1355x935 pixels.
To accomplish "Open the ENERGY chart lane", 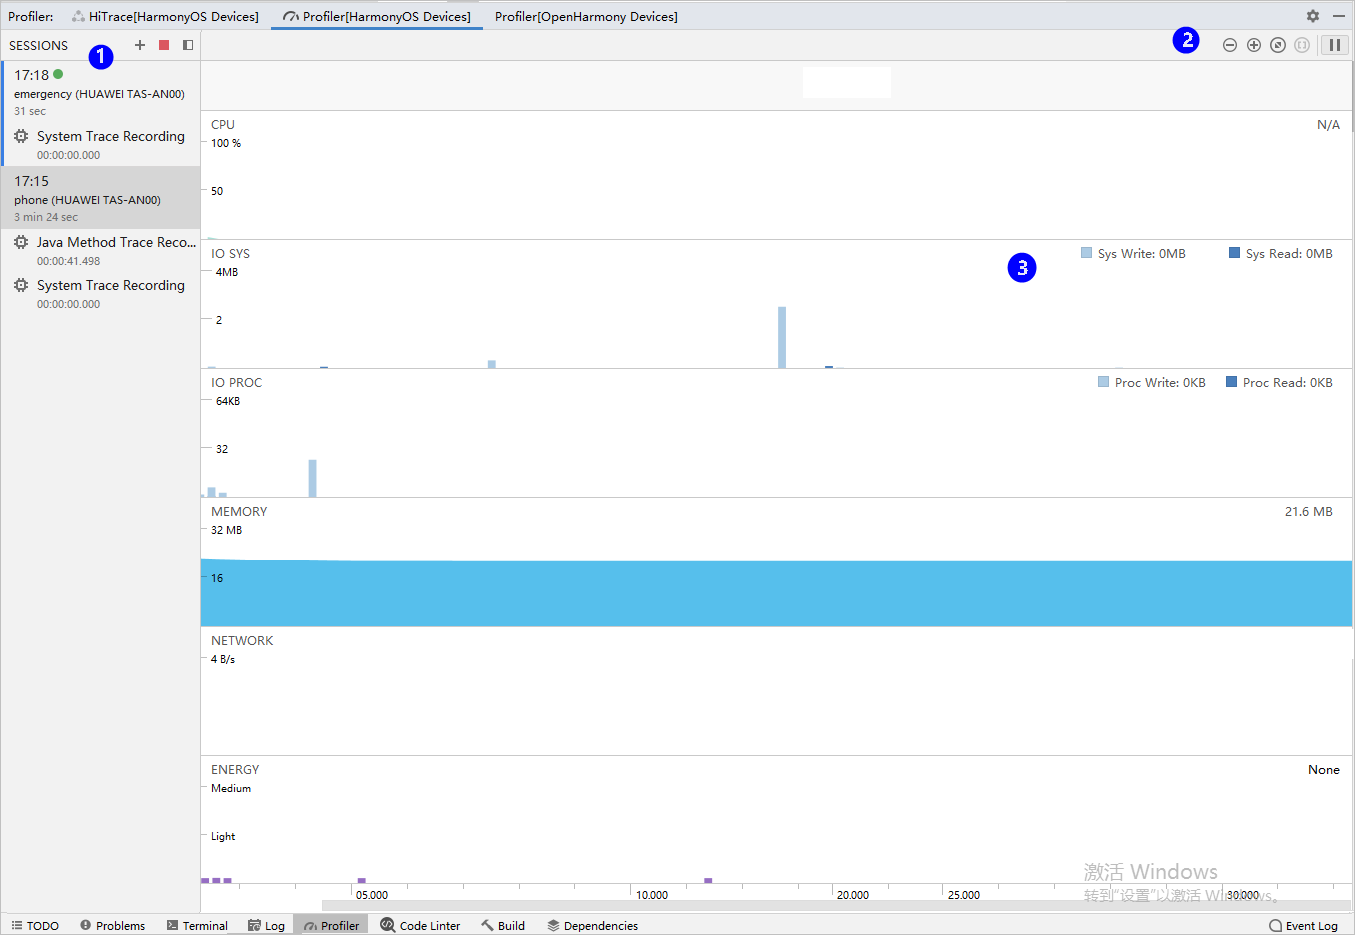I will [776, 820].
